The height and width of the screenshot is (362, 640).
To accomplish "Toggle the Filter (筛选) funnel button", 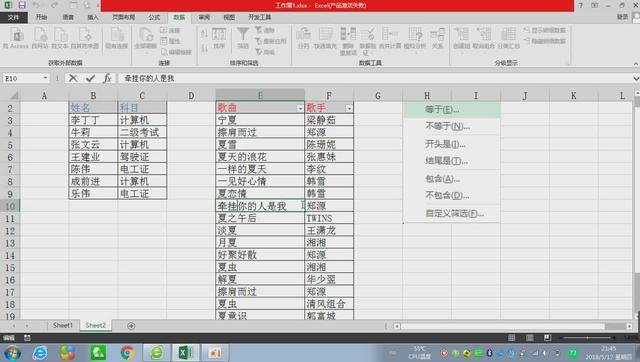I will point(243,38).
